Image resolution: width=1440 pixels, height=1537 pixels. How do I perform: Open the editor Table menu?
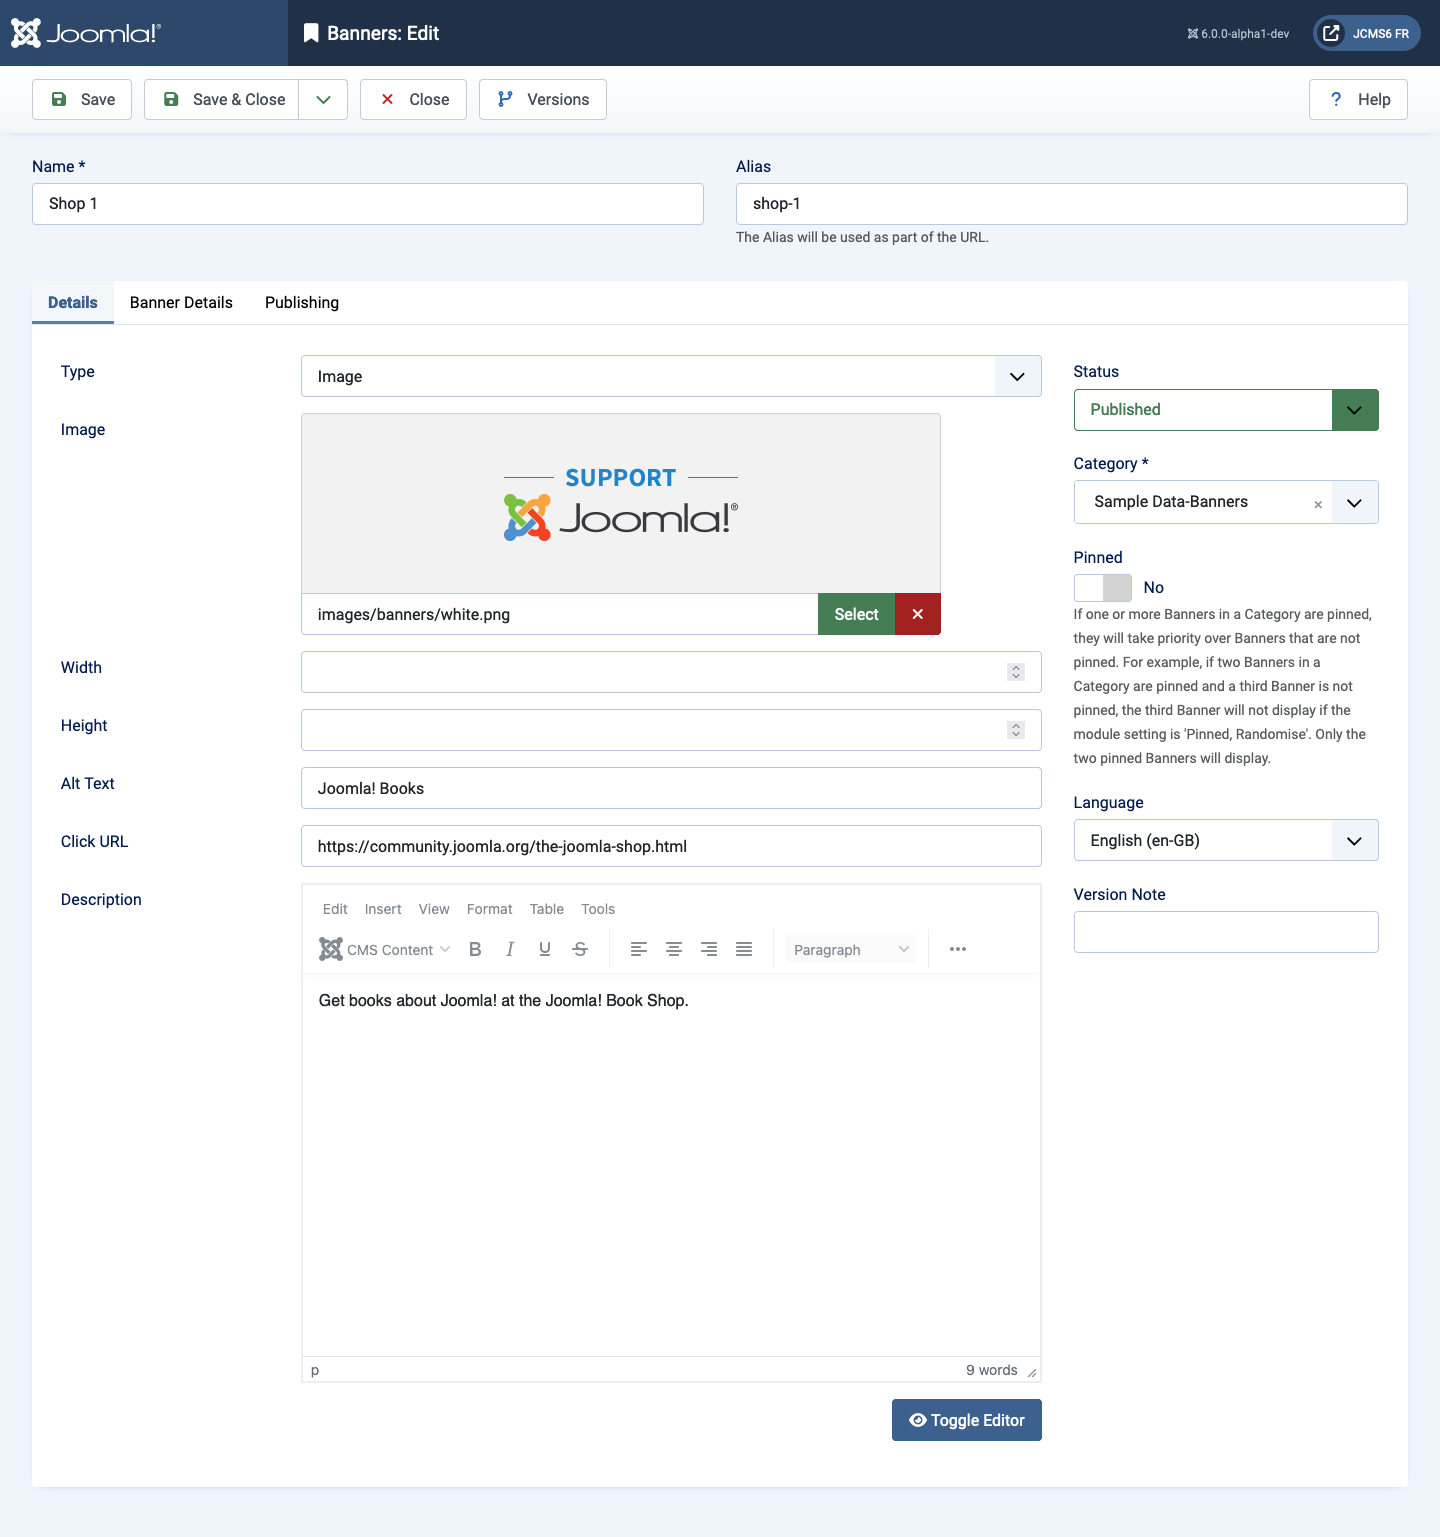point(547,909)
